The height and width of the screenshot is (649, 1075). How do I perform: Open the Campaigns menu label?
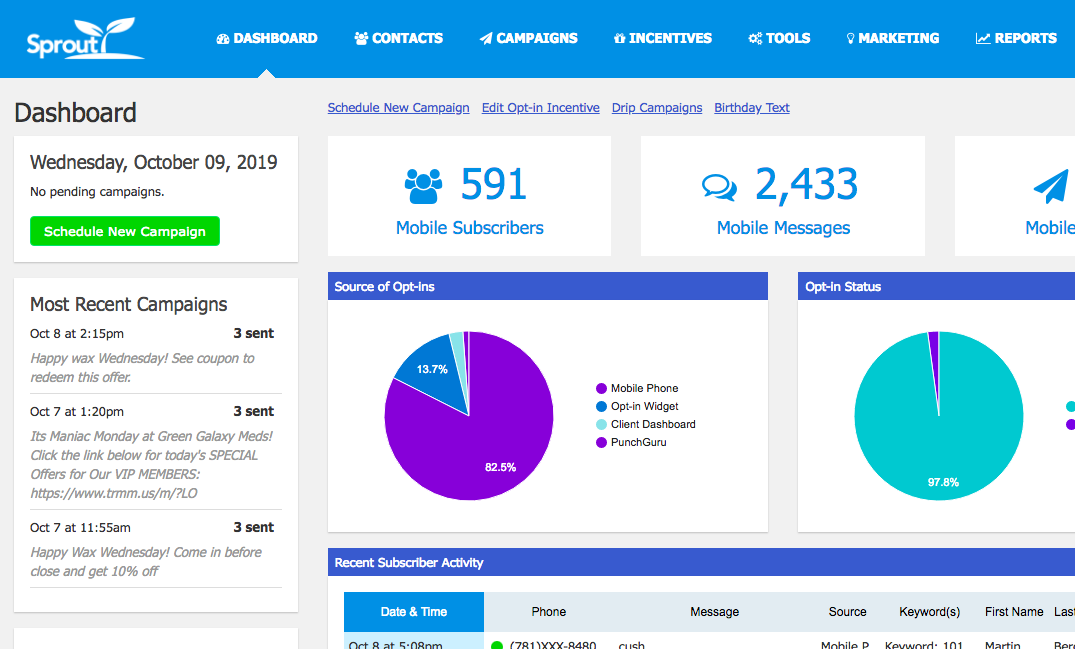click(537, 38)
